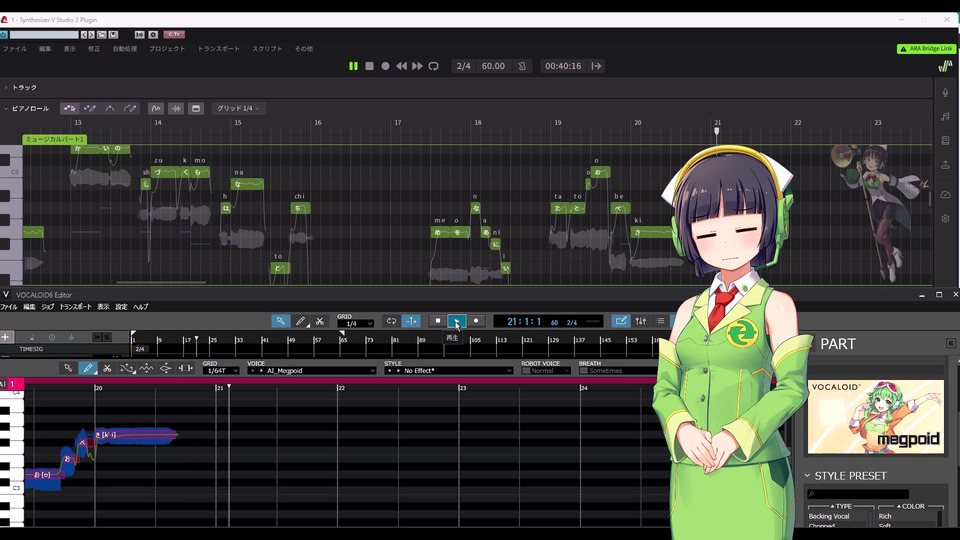Click the ARA Bridge Link button
This screenshot has width=960, height=540.
(926, 49)
